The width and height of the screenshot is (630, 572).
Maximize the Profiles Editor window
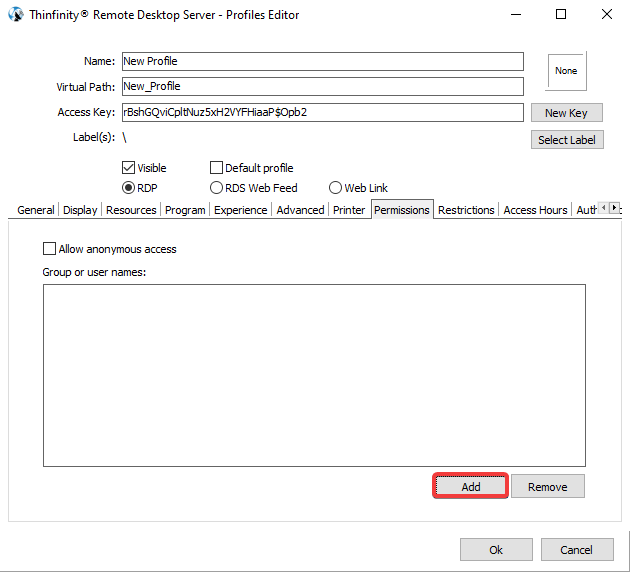(x=561, y=14)
